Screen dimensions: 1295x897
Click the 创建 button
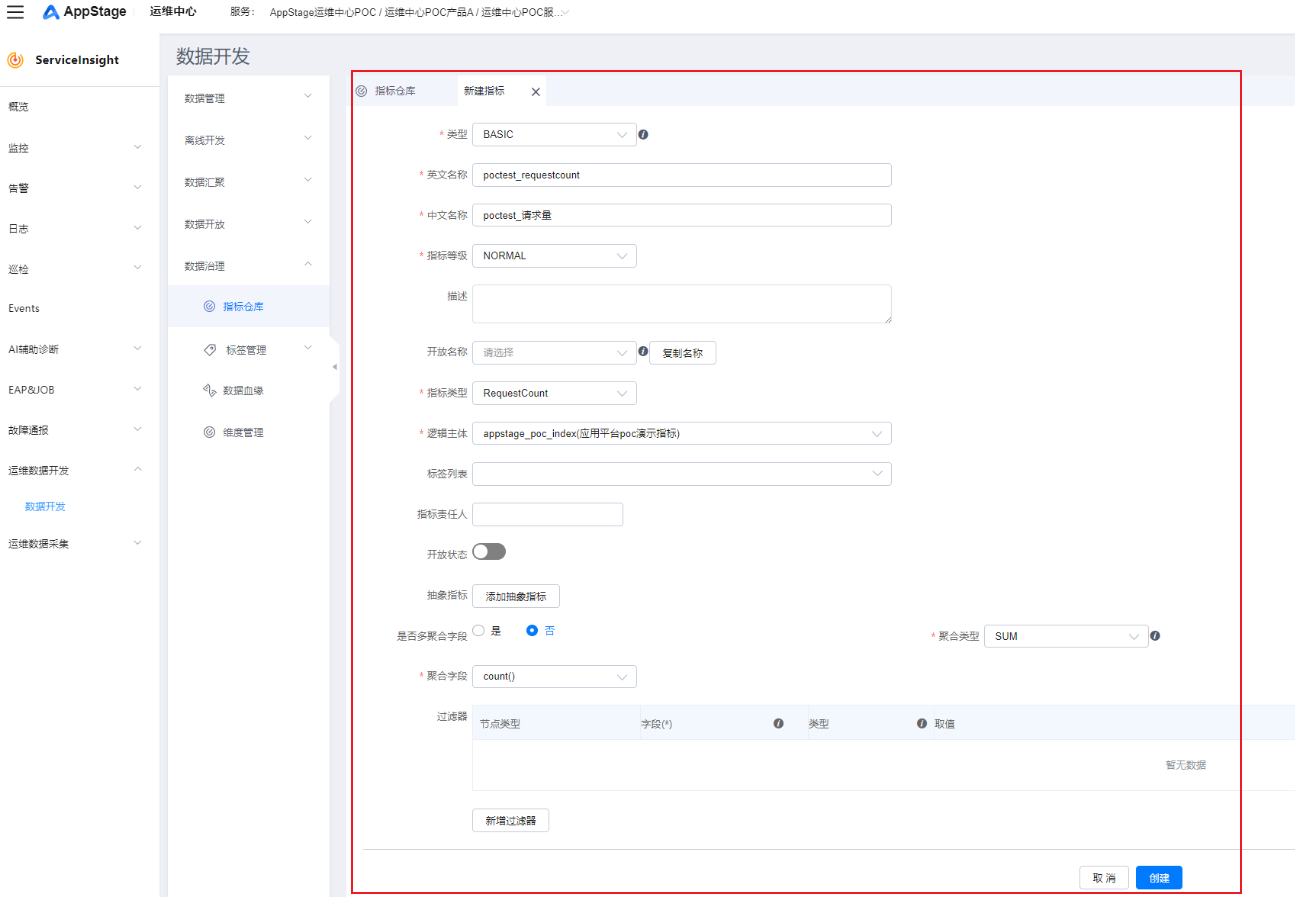pos(1158,878)
